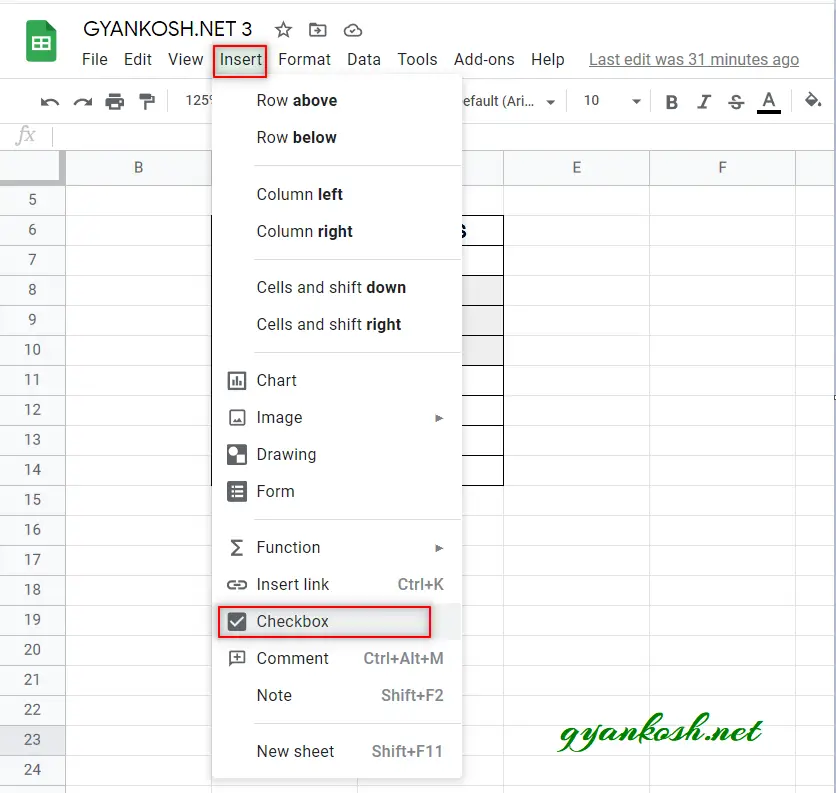Image resolution: width=836 pixels, height=793 pixels.
Task: Insert Row above
Action: tap(336, 100)
